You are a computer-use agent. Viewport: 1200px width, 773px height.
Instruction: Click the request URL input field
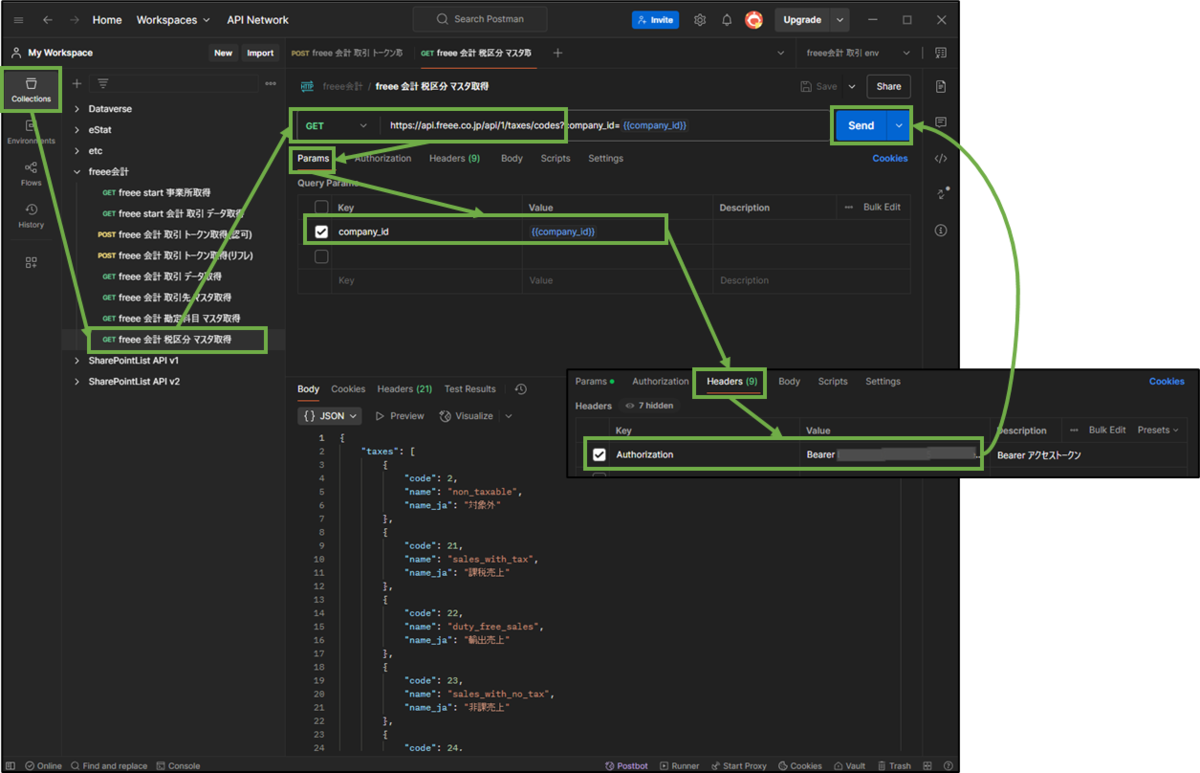tap(605, 126)
